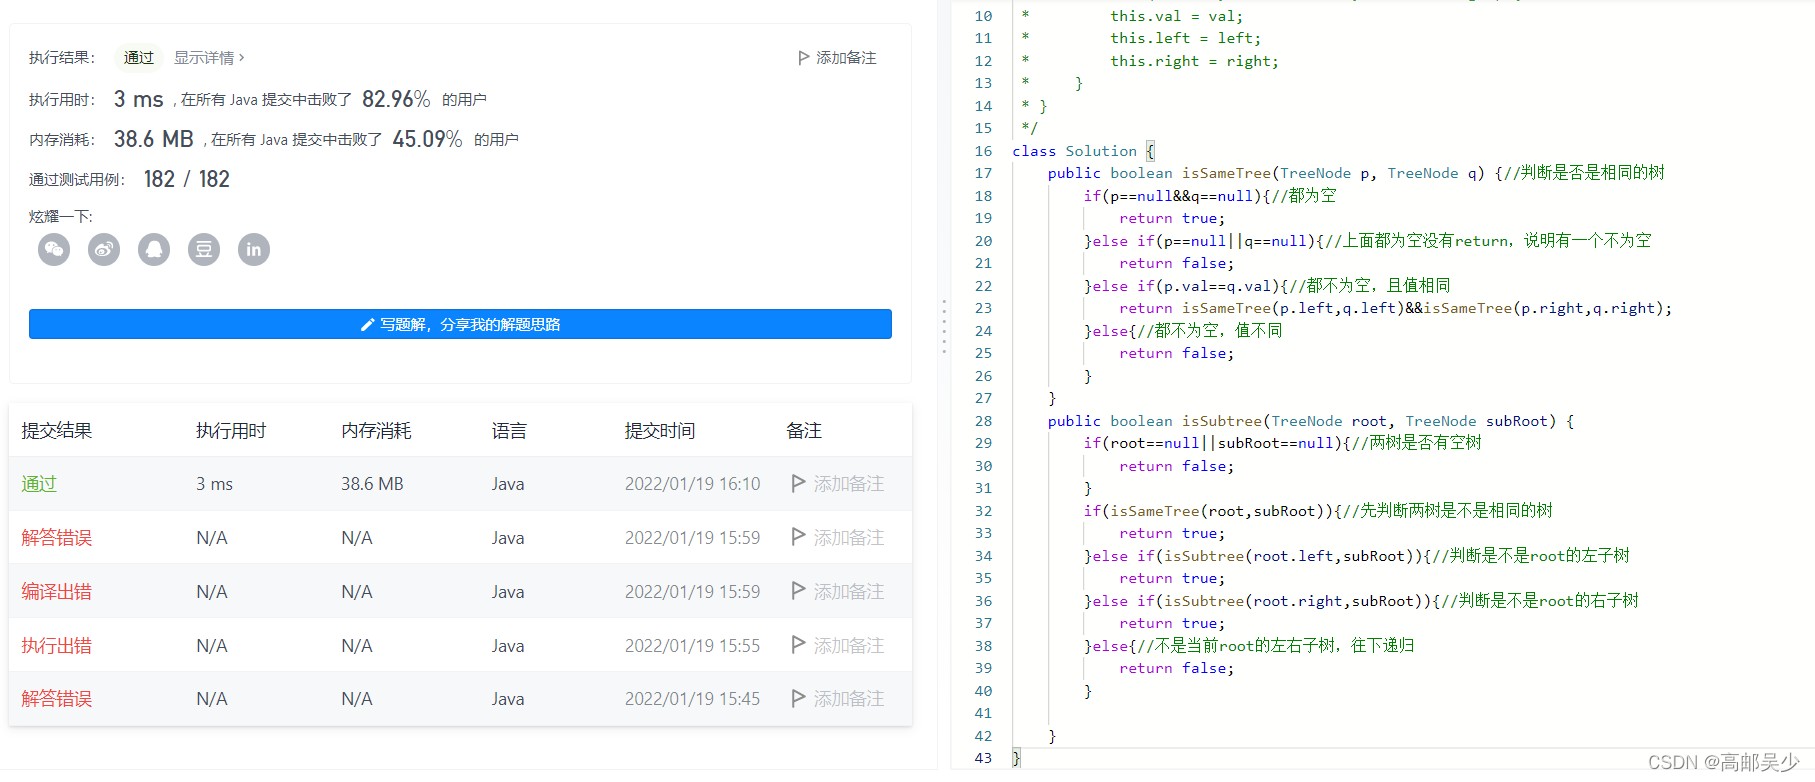Click the 内存消耗 column header
Viewport: 1815px width, 782px height.
(x=376, y=431)
